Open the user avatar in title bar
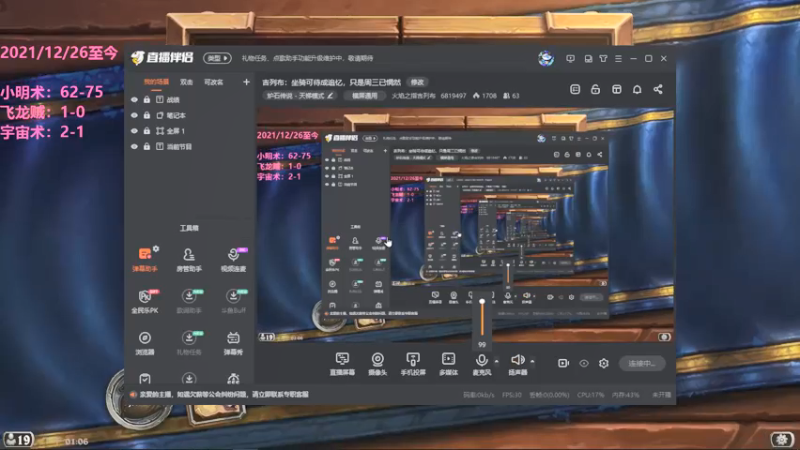This screenshot has height=450, width=800. click(546, 58)
